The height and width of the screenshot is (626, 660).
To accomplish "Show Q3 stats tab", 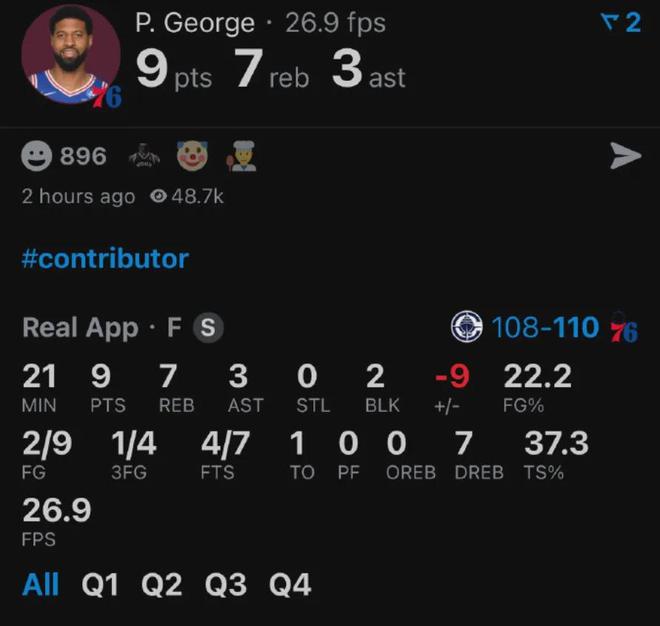I will 227,584.
